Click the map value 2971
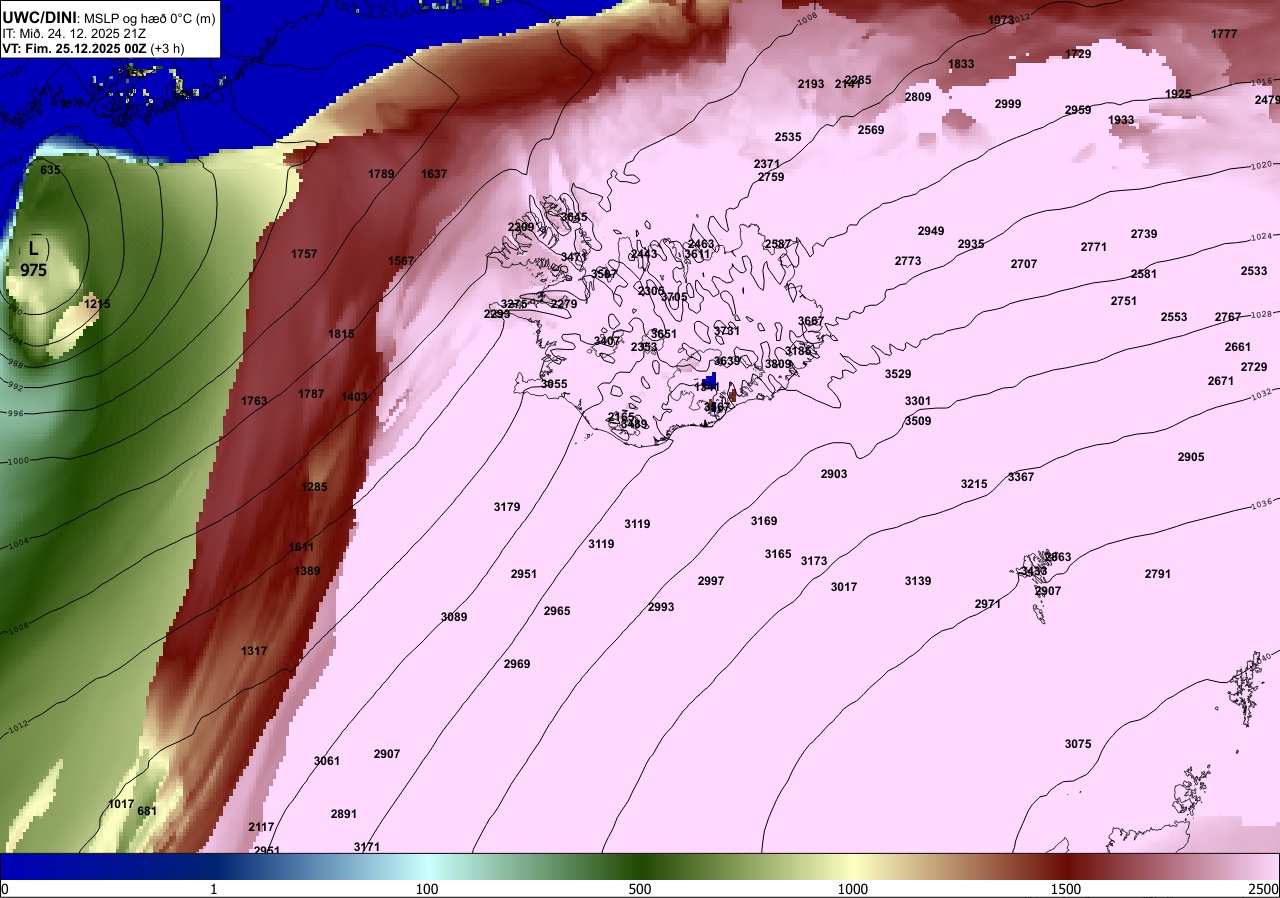The height and width of the screenshot is (898, 1280). pos(988,604)
